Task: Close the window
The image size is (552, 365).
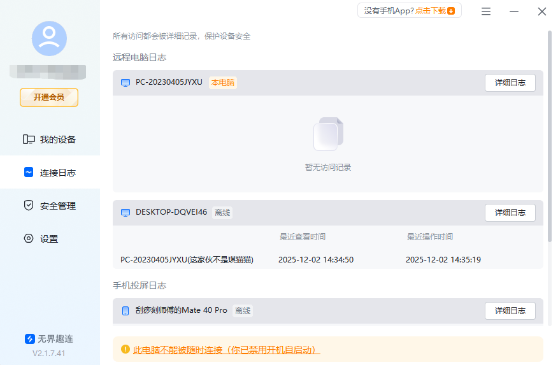Action: 542,12
